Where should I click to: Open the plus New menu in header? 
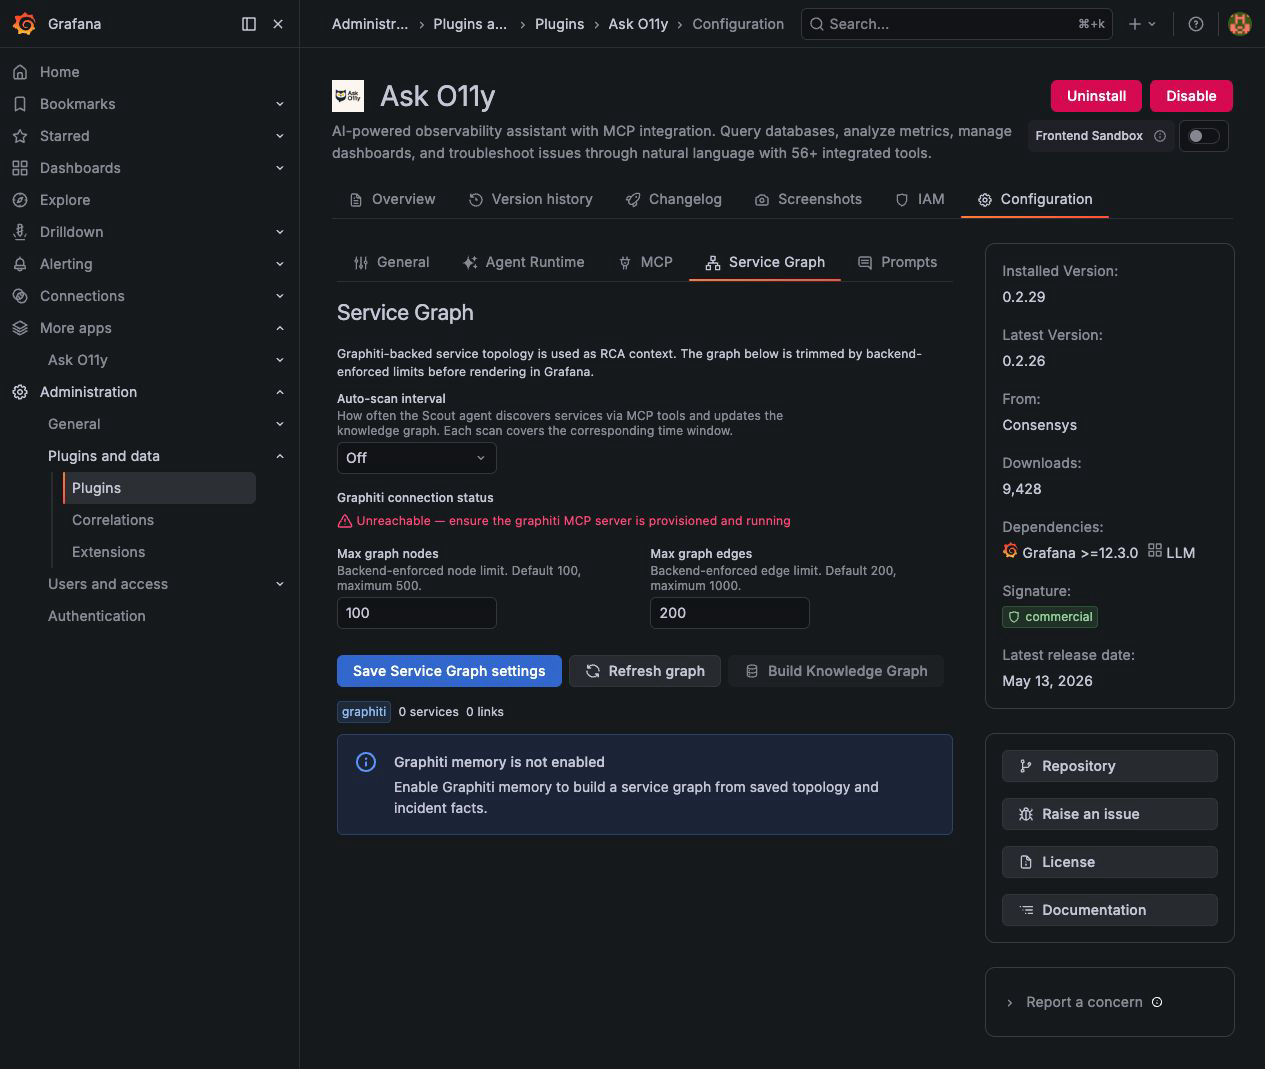point(1142,24)
